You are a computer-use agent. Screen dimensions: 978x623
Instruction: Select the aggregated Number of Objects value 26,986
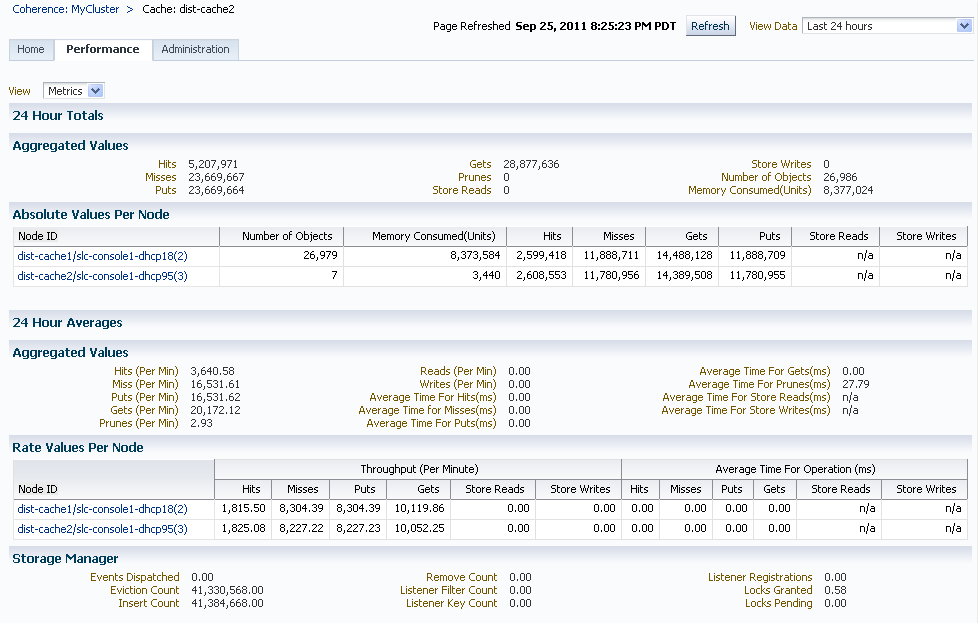(840, 177)
